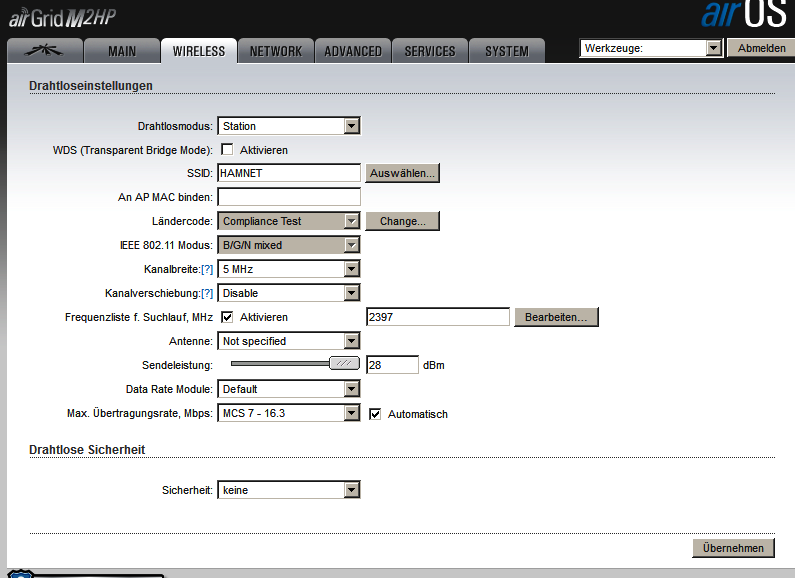795x578 pixels.
Task: Open the Ubiquiti logo tab
Action: pos(43,51)
